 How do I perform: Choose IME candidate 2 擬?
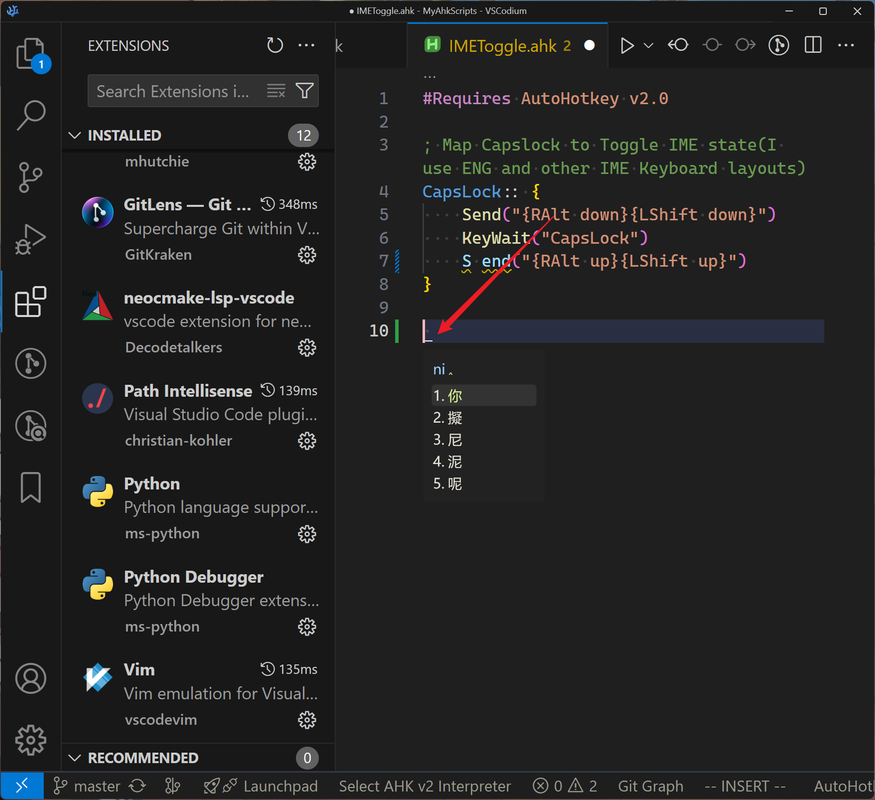[483, 418]
